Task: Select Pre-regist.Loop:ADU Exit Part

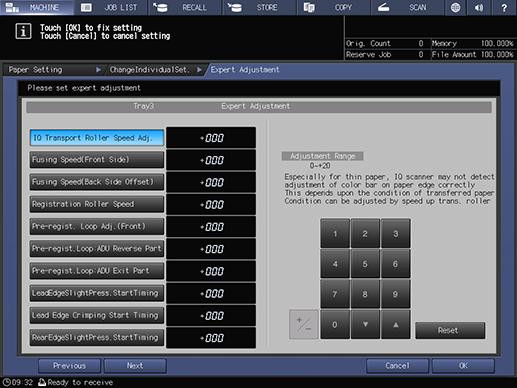Action: coord(97,271)
